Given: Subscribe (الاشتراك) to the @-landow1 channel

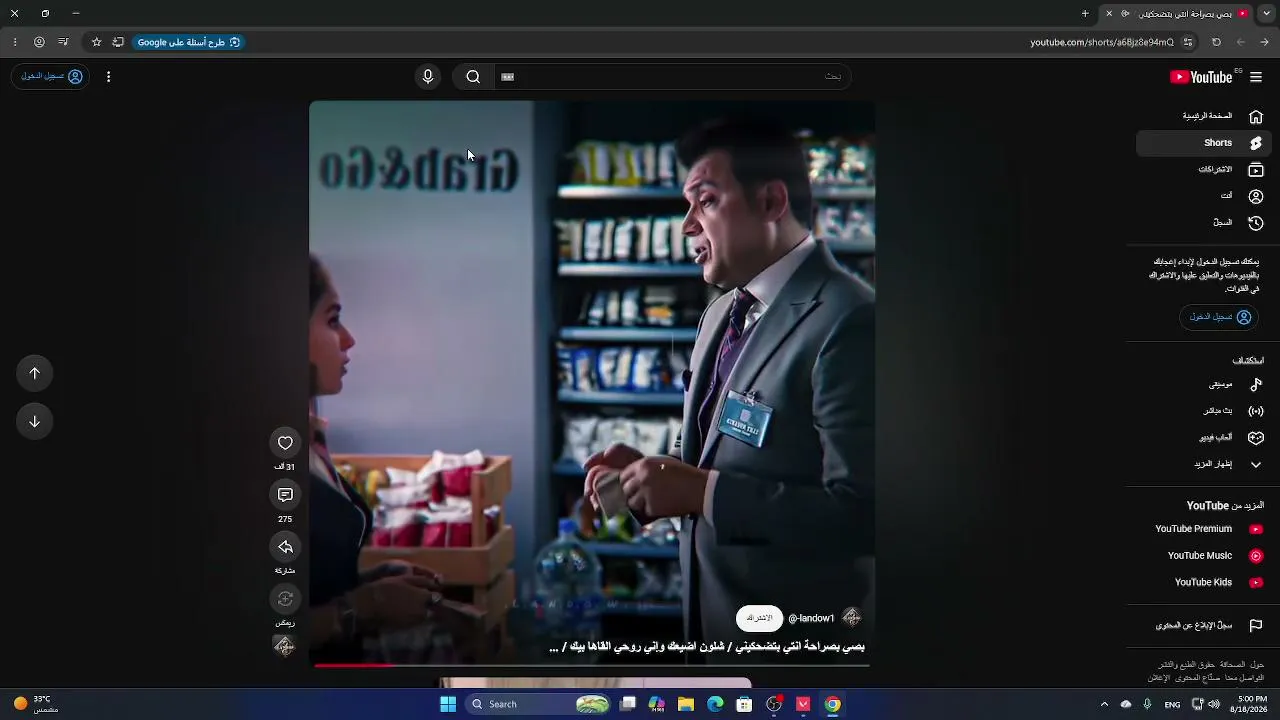Looking at the screenshot, I should click(x=759, y=618).
